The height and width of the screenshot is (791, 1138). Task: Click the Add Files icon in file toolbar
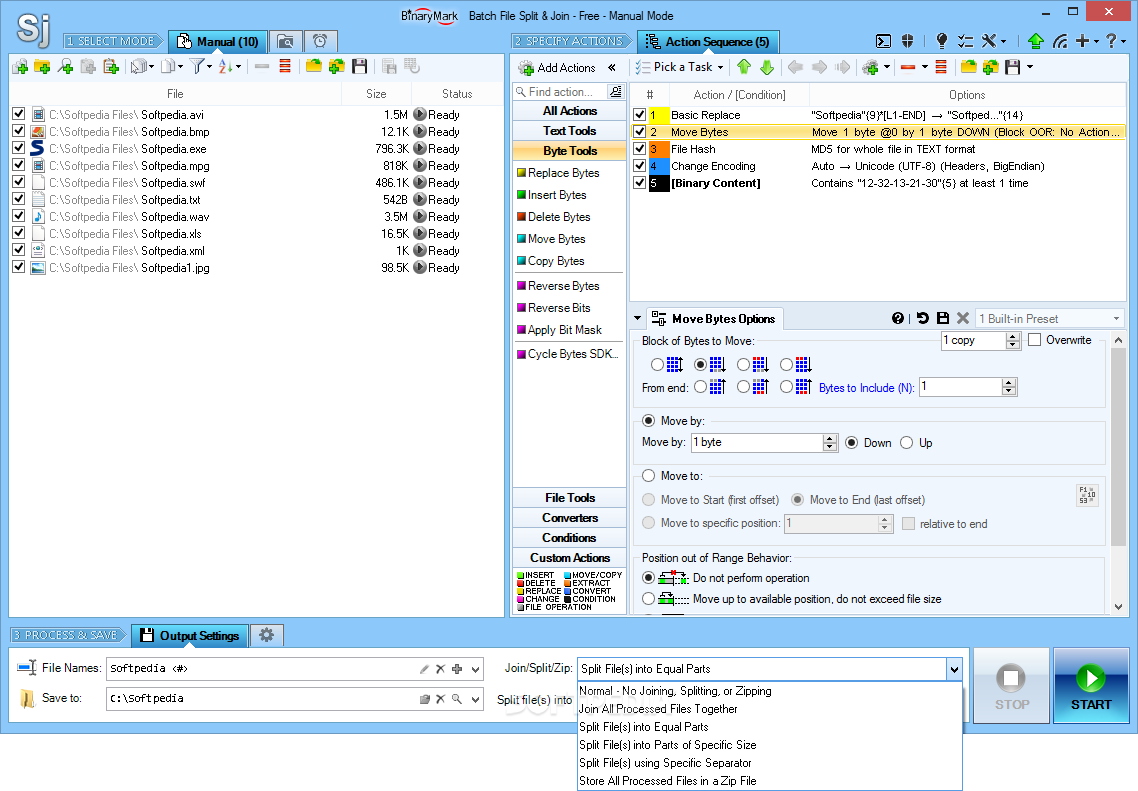[20, 67]
